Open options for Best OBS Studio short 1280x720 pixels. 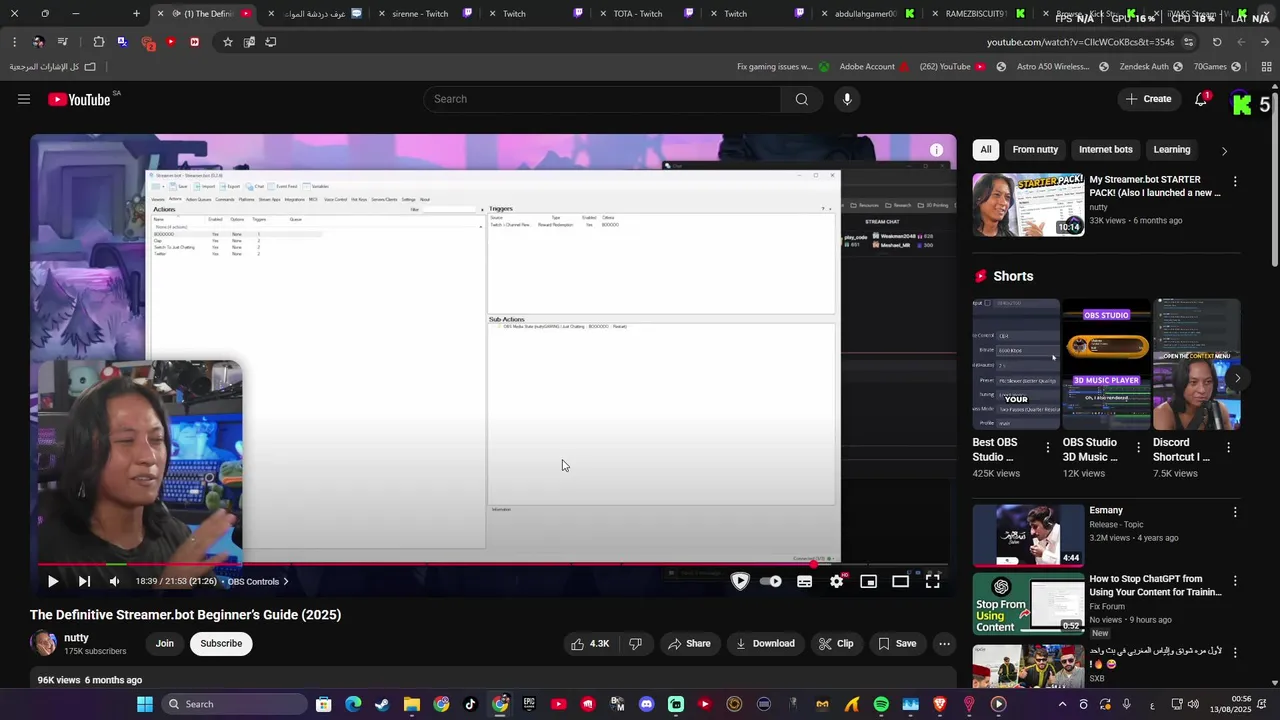coord(1048,447)
